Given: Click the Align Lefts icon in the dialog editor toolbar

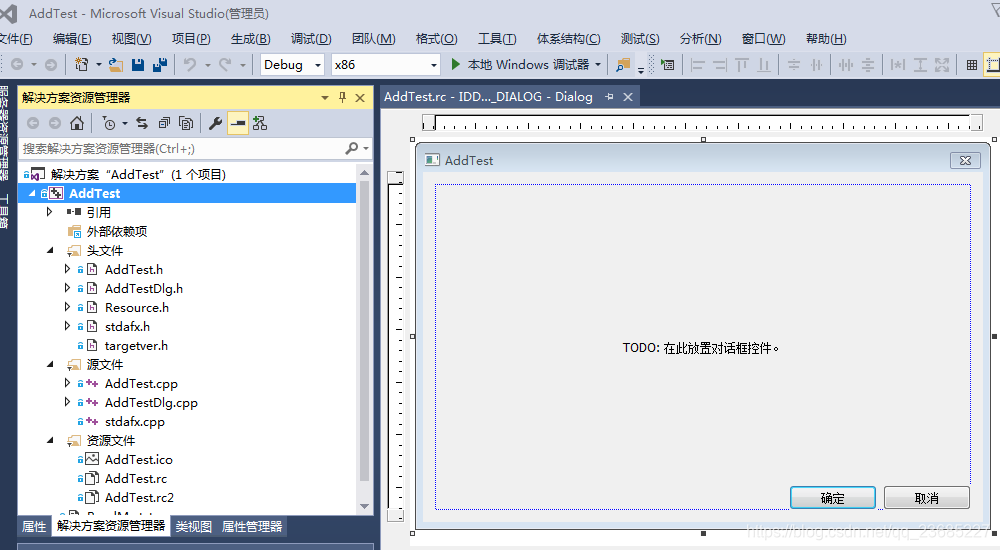Looking at the screenshot, I should (x=698, y=64).
